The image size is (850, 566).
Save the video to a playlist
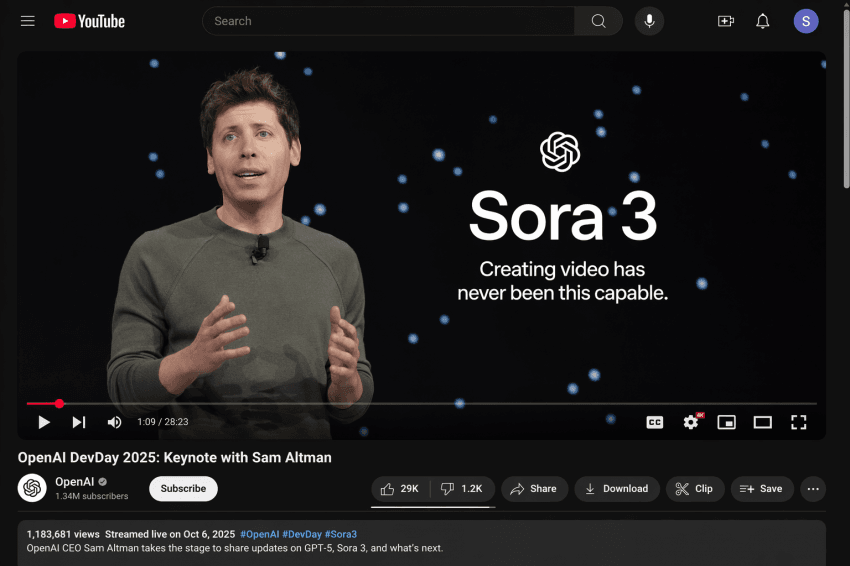click(x=762, y=489)
